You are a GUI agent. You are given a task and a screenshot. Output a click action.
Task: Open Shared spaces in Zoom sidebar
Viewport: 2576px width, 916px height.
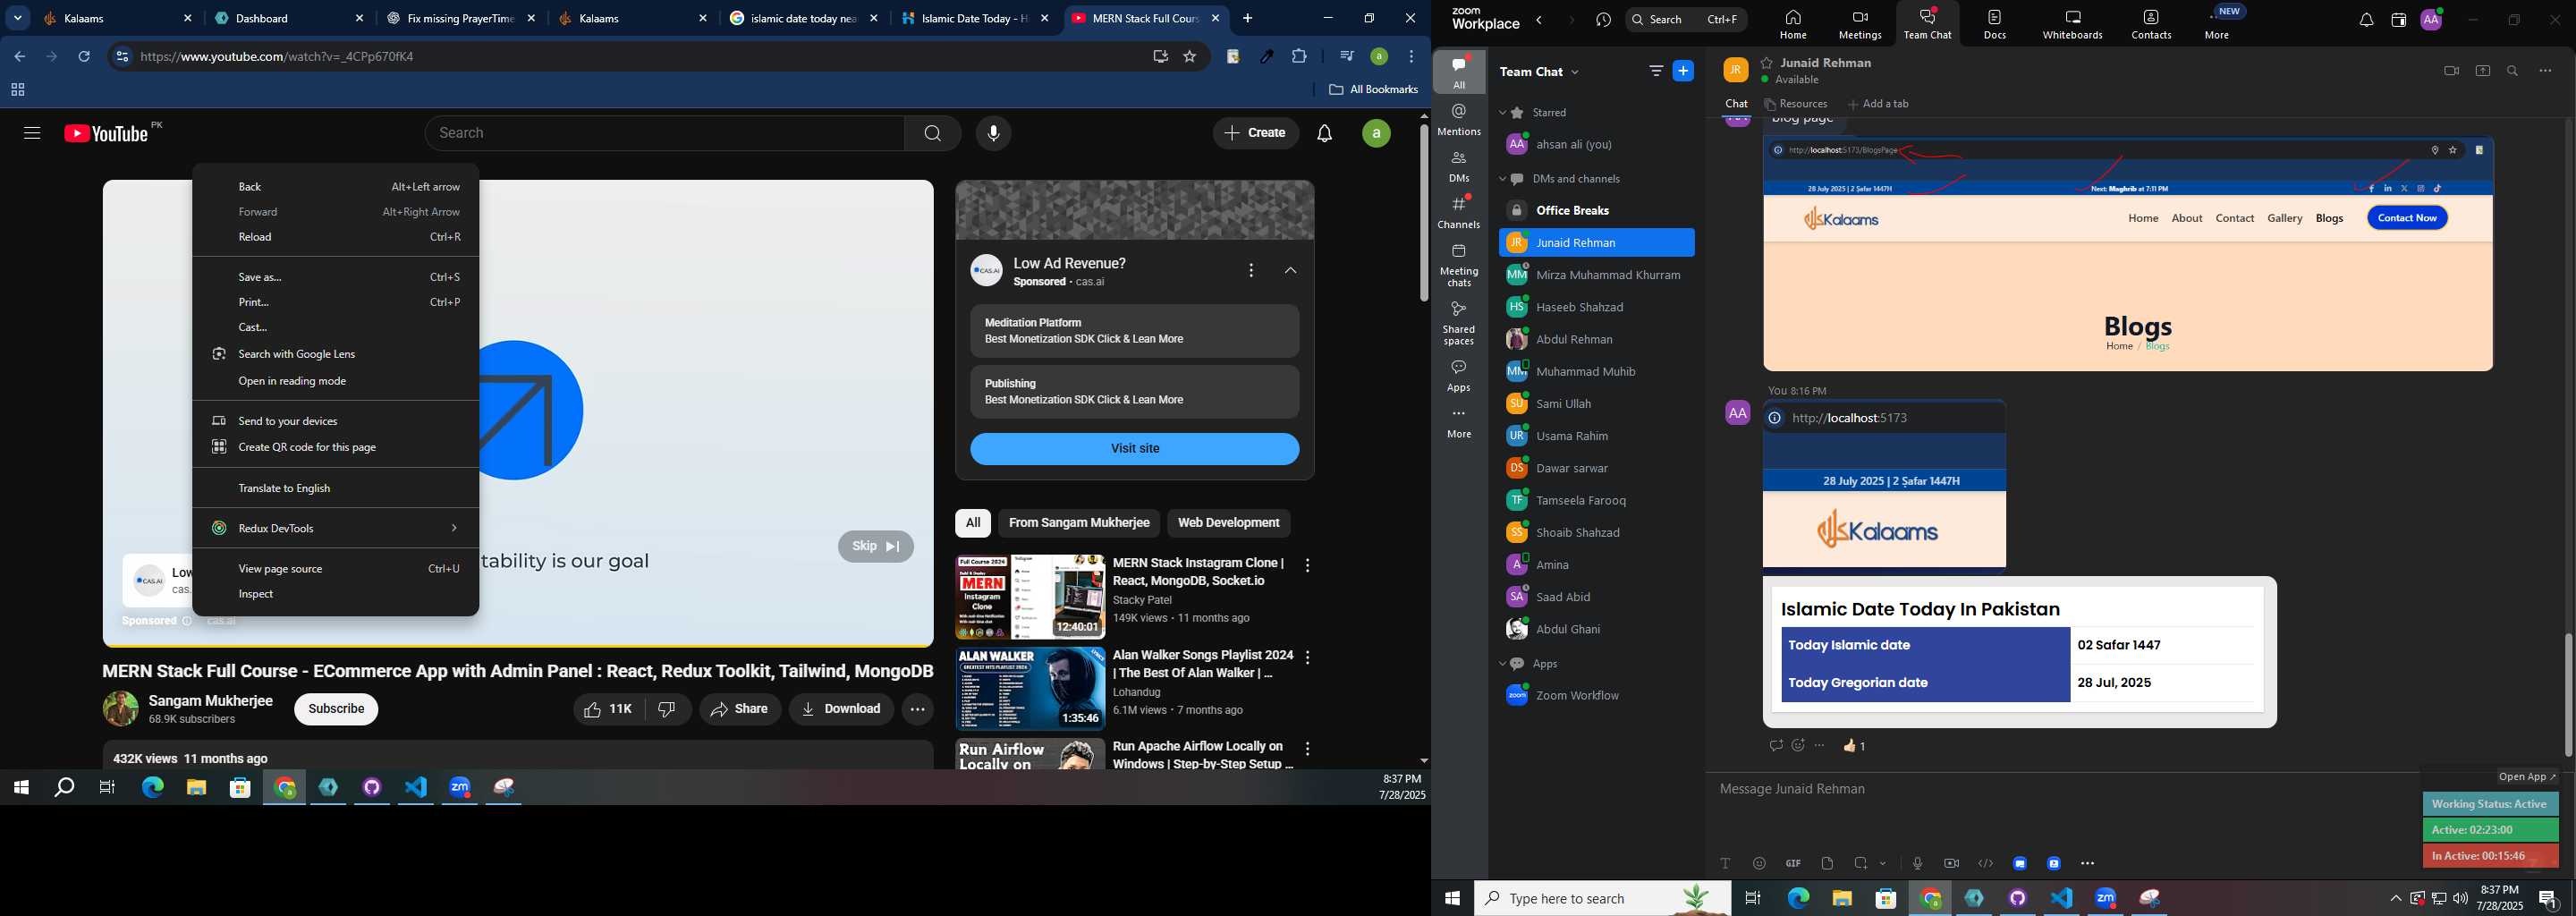point(1459,323)
